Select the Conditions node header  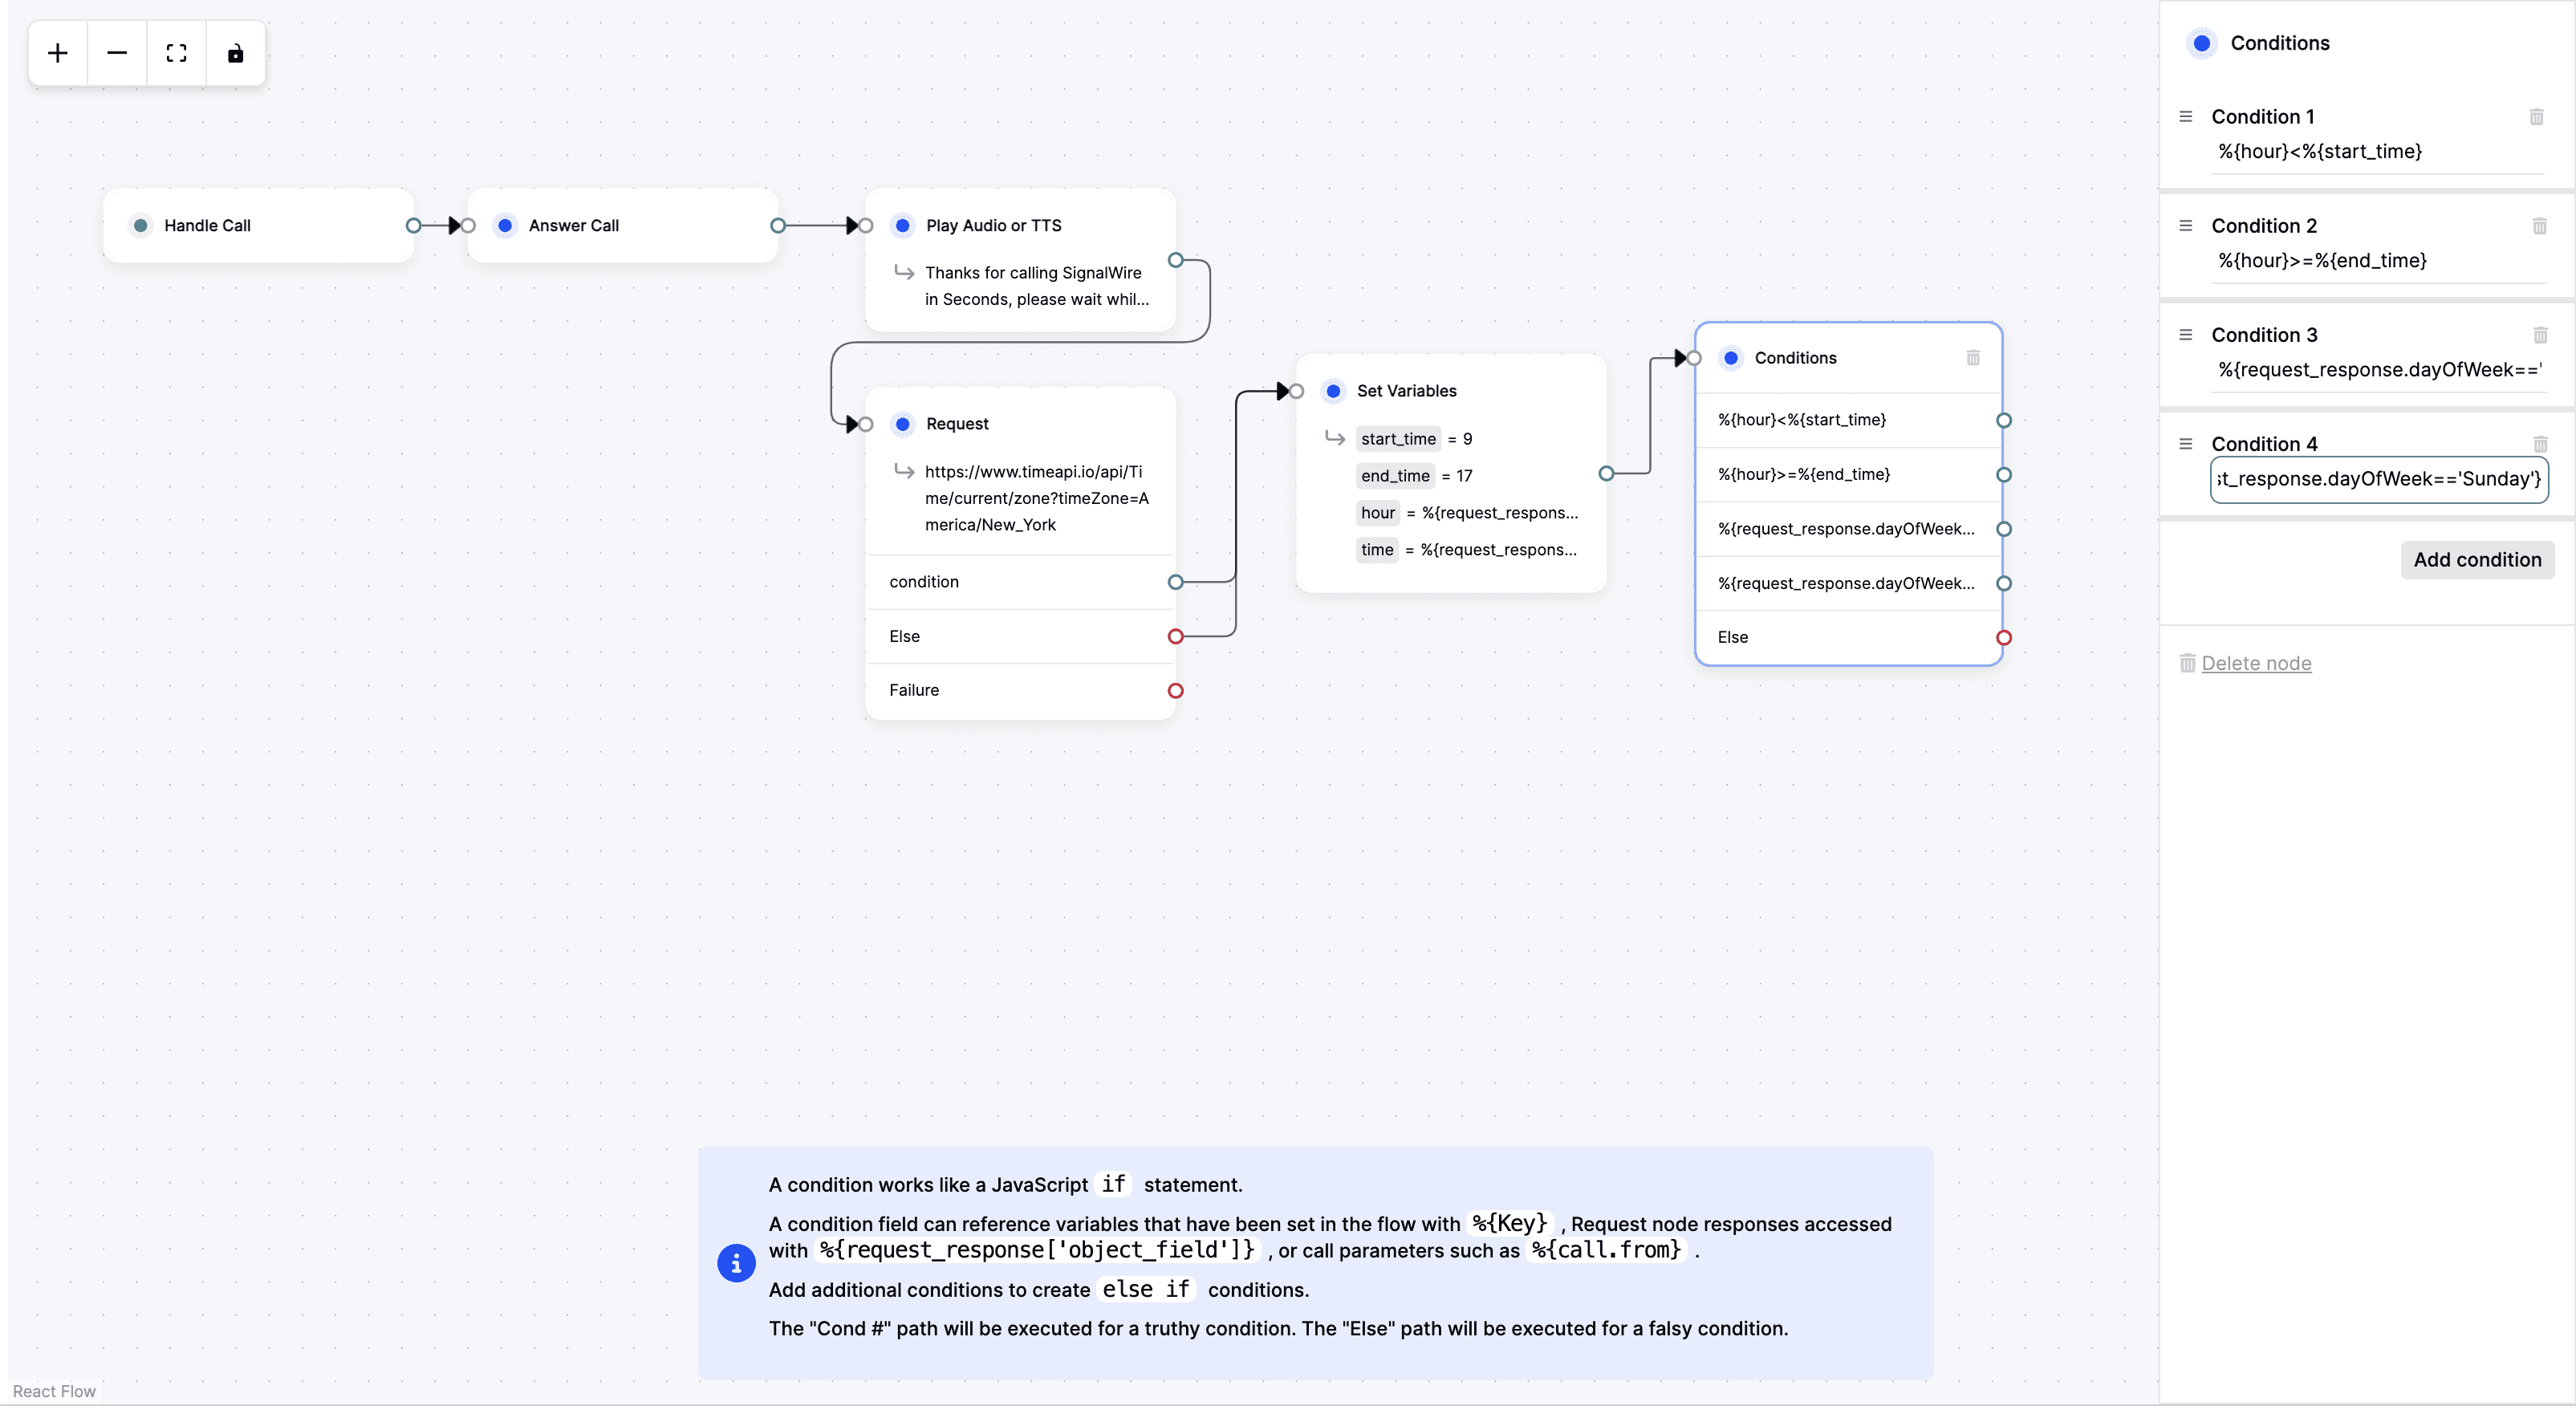pos(1848,358)
